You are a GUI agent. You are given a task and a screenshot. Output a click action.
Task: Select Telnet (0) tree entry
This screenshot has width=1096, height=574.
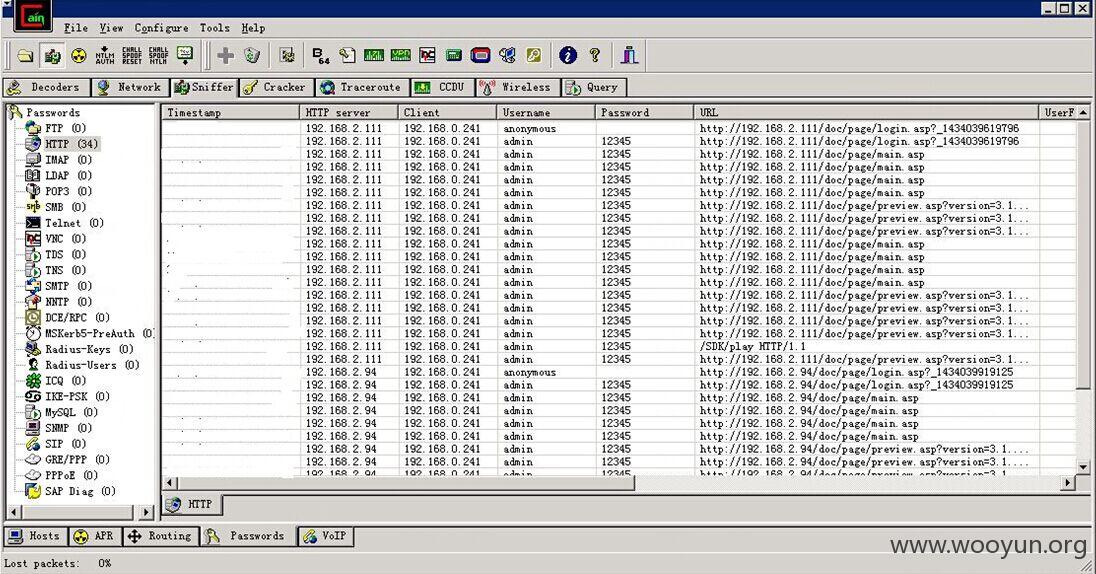click(74, 223)
